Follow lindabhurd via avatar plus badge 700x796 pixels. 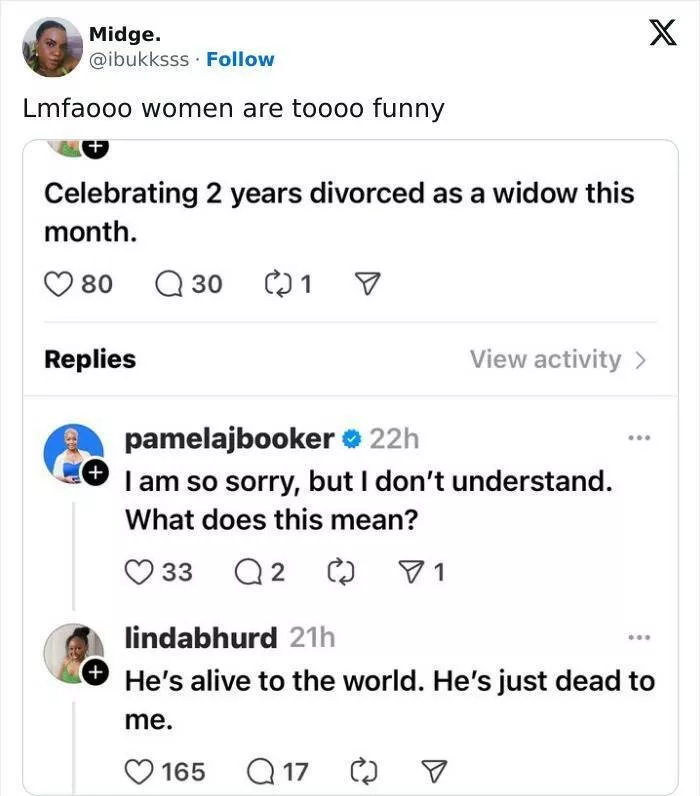pos(94,672)
